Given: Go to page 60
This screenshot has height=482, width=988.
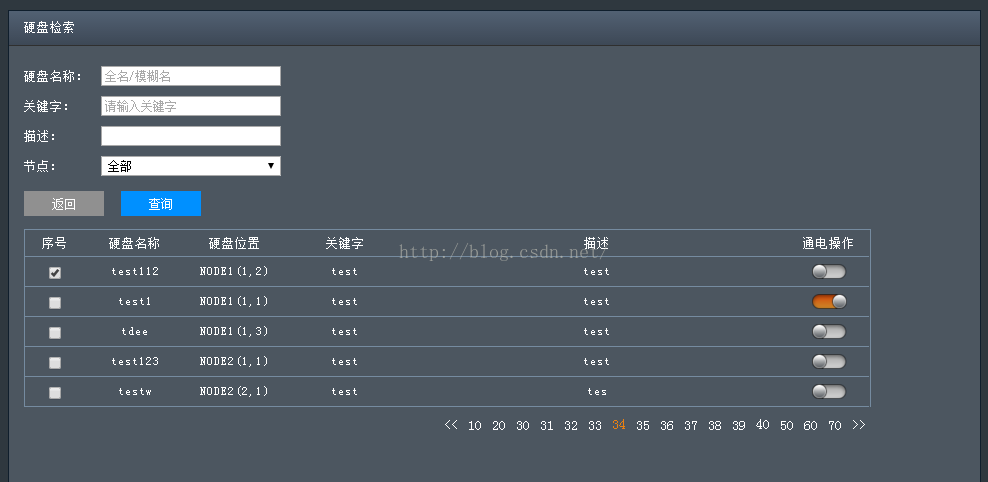Looking at the screenshot, I should [x=810, y=426].
